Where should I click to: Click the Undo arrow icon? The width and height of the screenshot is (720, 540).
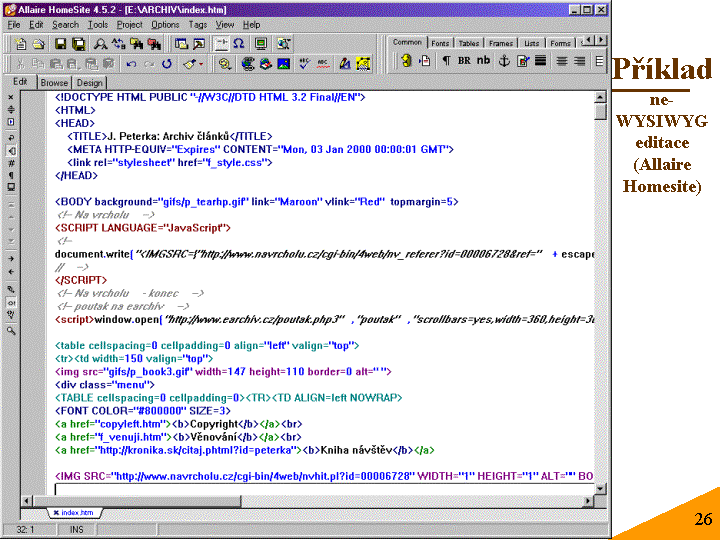[131, 64]
